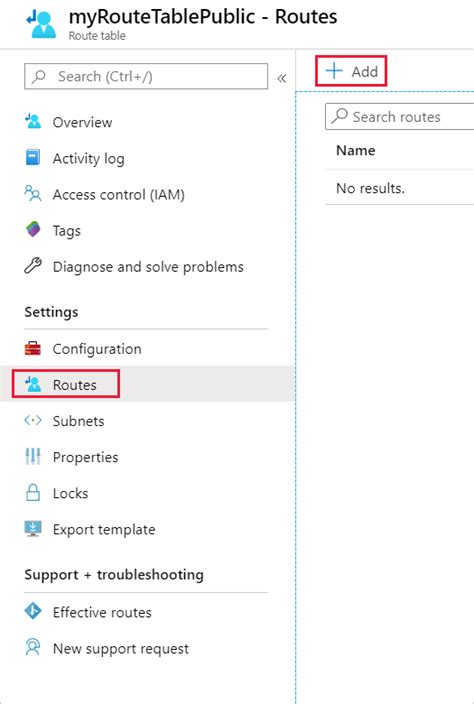Open the Effective routes link
The width and height of the screenshot is (474, 704).
(102, 612)
